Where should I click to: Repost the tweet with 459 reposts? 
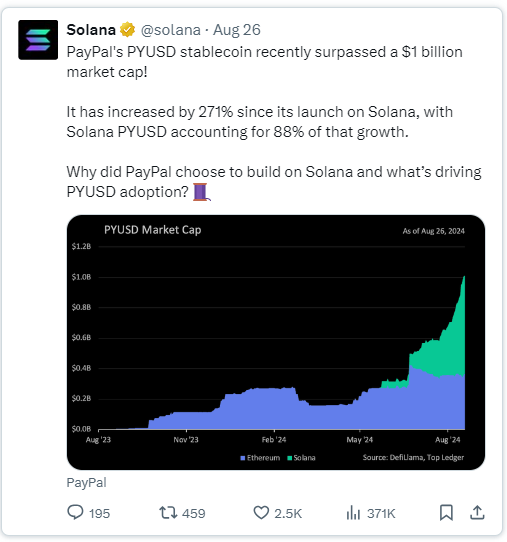(168, 513)
